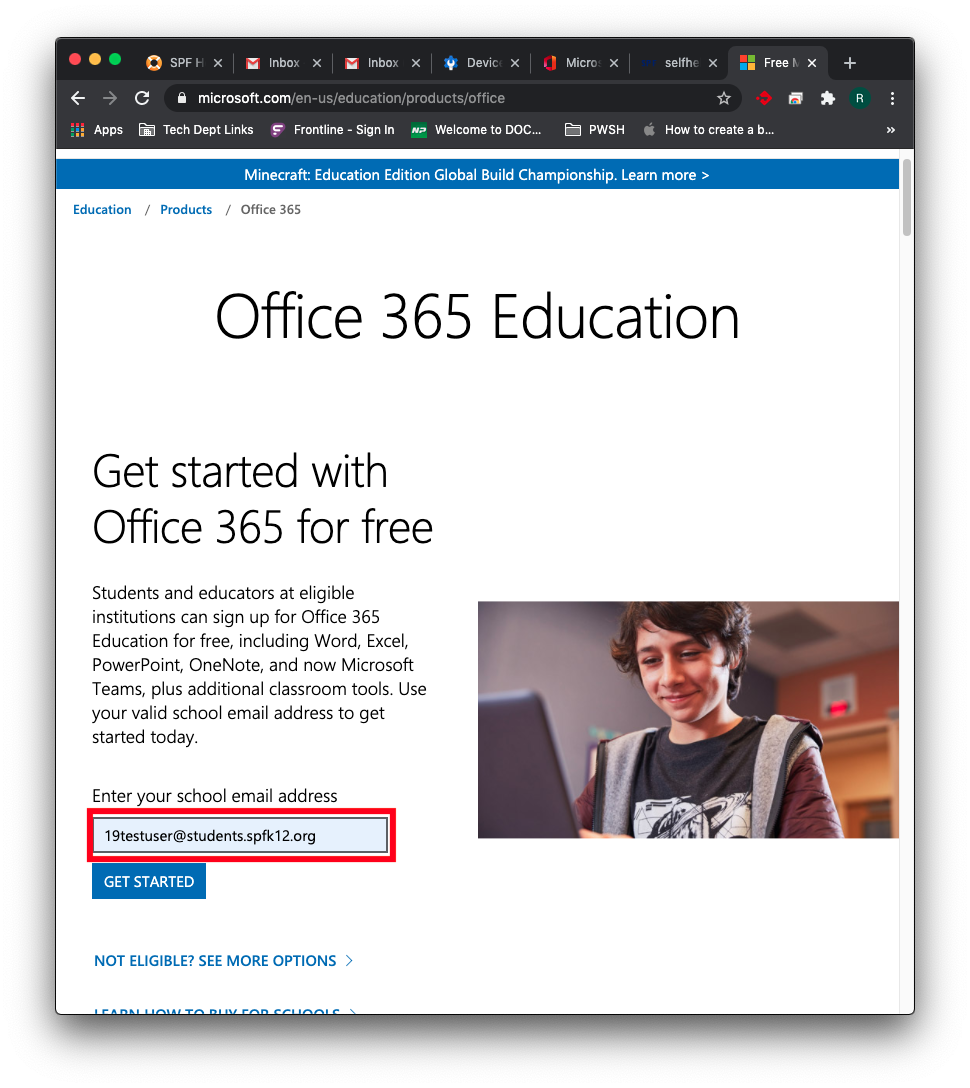Bookmark this page with the star icon
Screen dimensions: 970x1088
pyautogui.click(x=724, y=98)
